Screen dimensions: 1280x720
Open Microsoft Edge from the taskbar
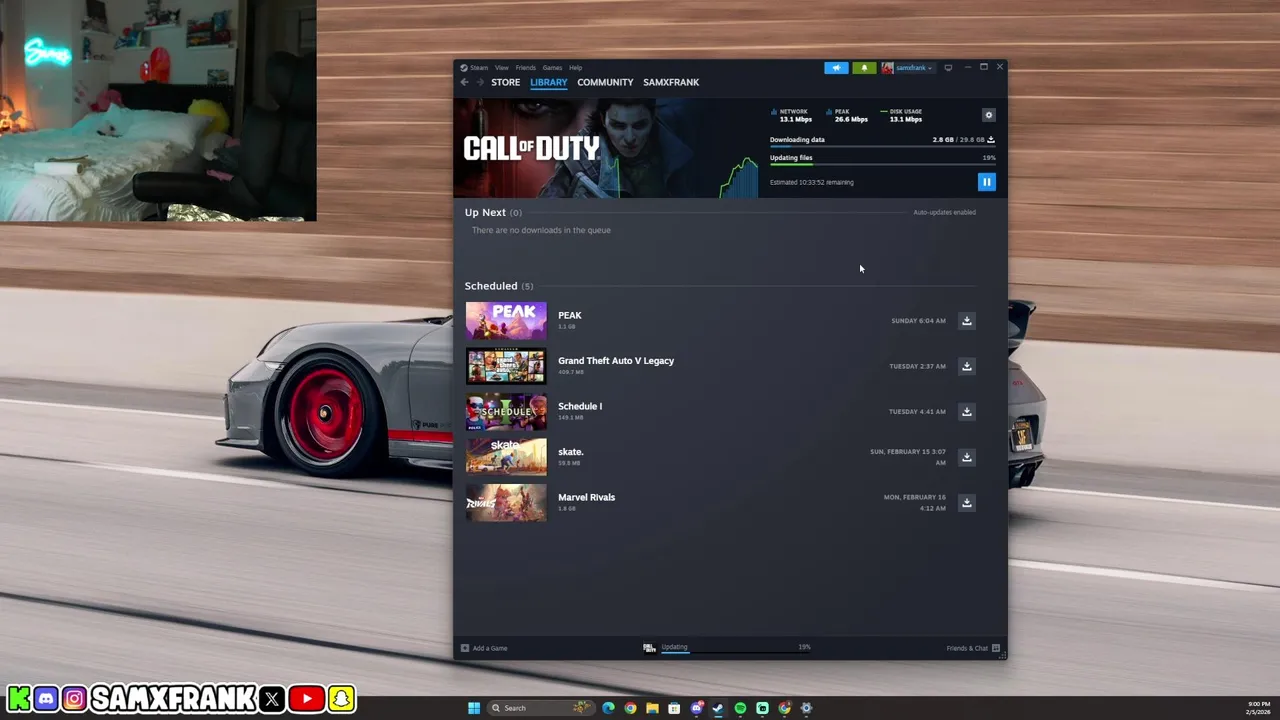[x=608, y=708]
